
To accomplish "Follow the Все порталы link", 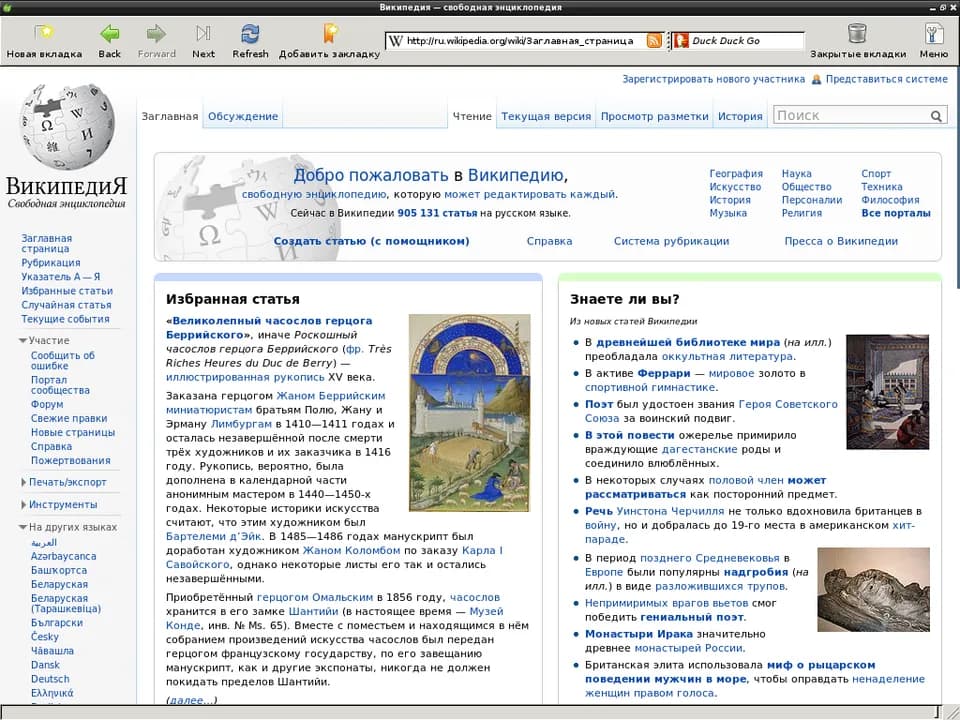I will pyautogui.click(x=896, y=213).
